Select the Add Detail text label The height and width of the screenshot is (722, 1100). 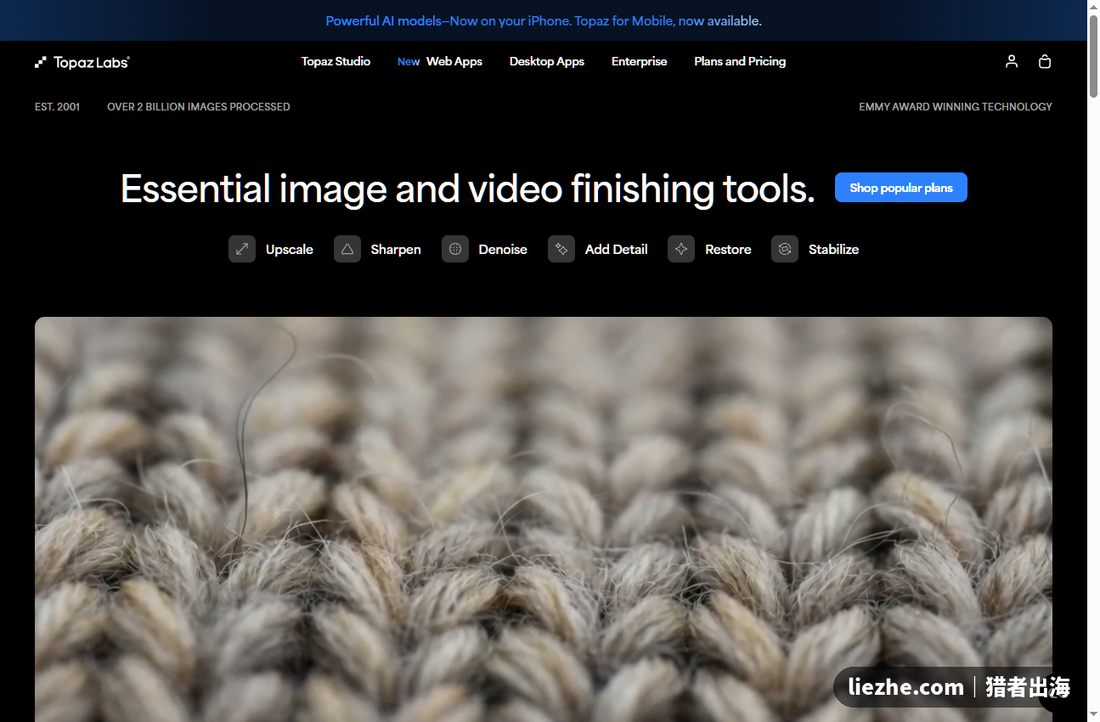(x=616, y=249)
